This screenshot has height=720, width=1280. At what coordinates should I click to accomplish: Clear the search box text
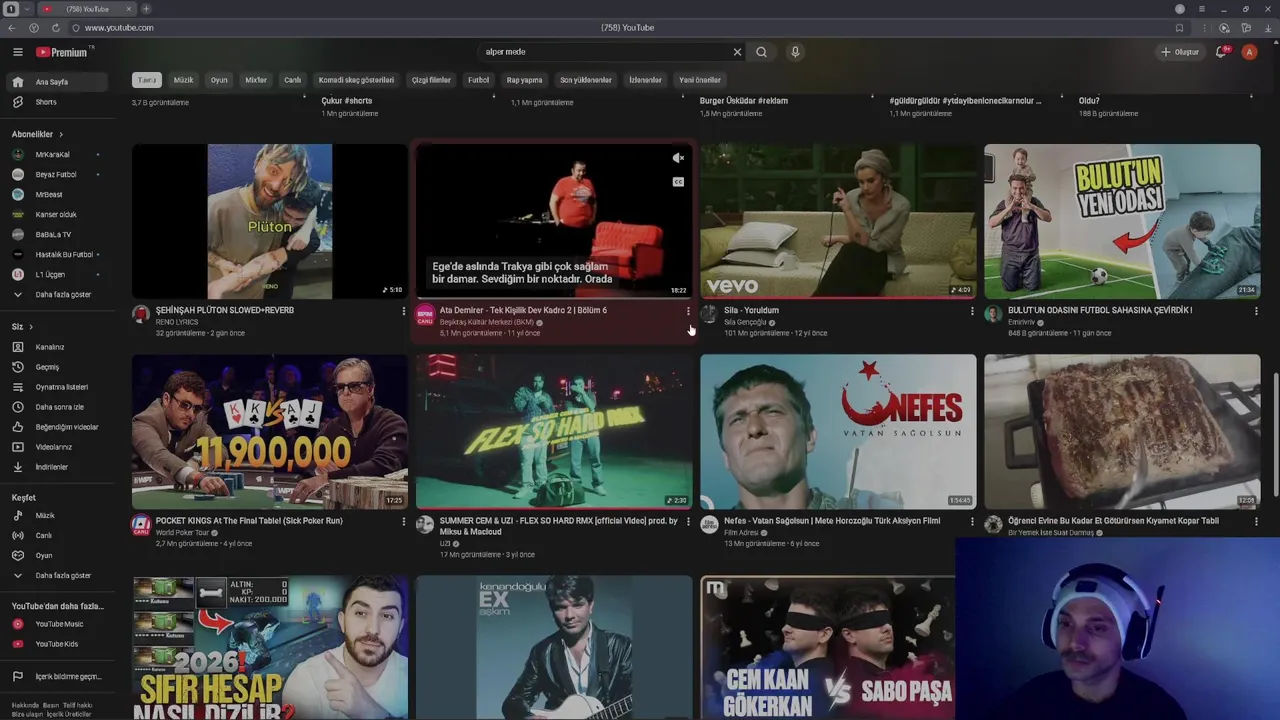[737, 52]
